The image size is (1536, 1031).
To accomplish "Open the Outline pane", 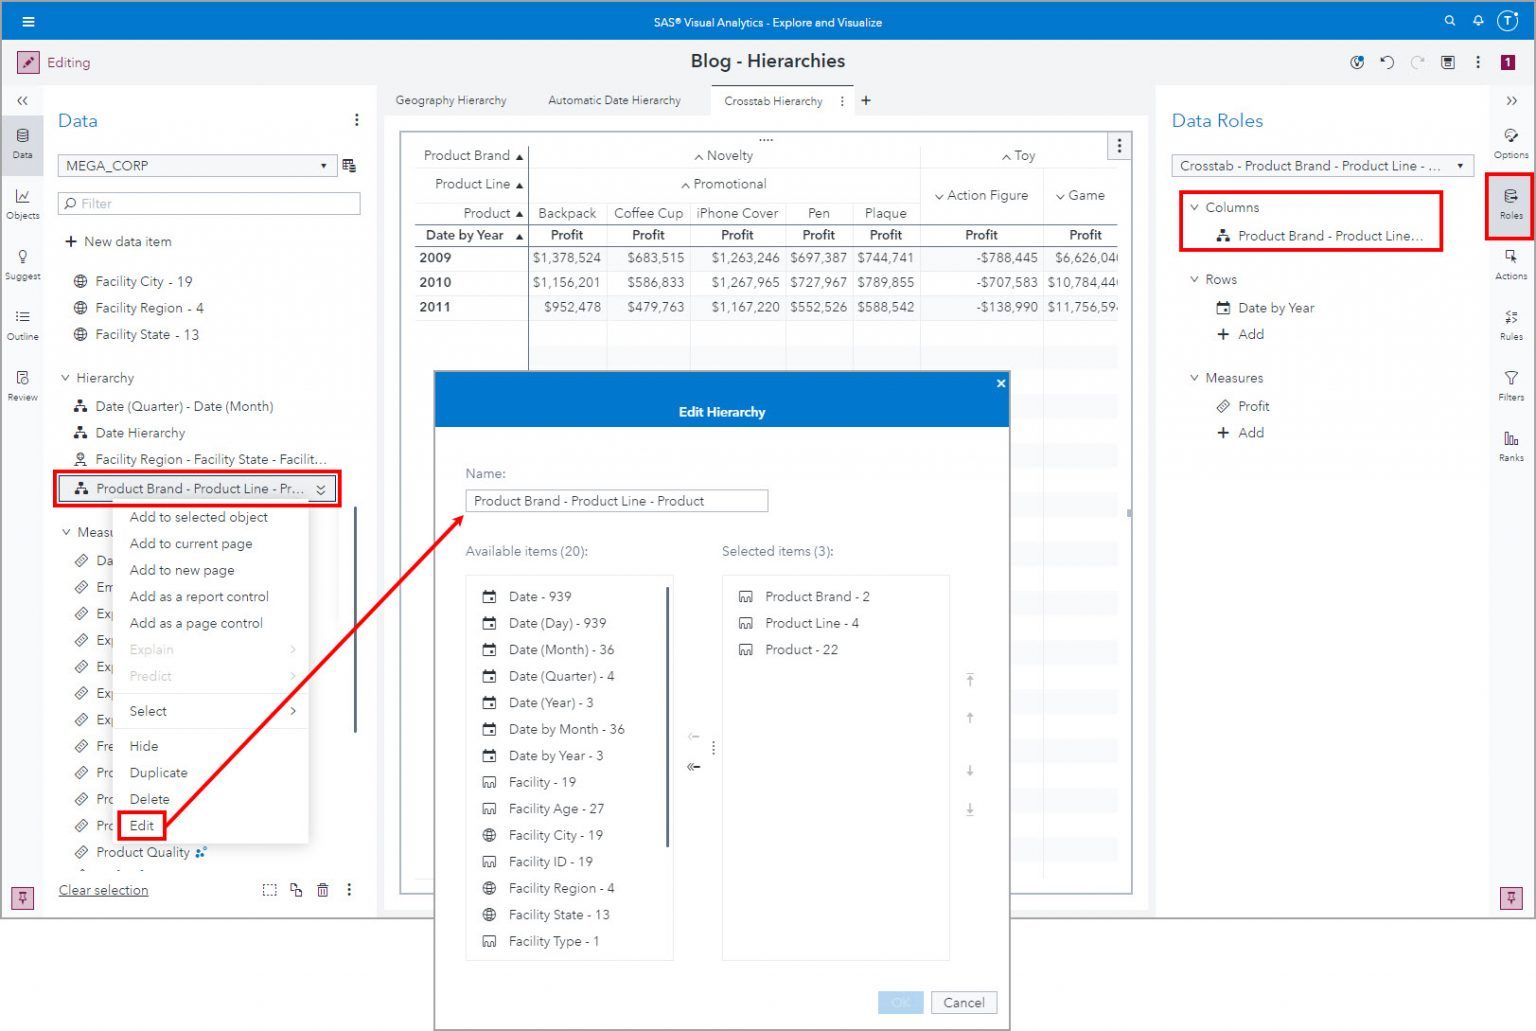I will (x=22, y=323).
